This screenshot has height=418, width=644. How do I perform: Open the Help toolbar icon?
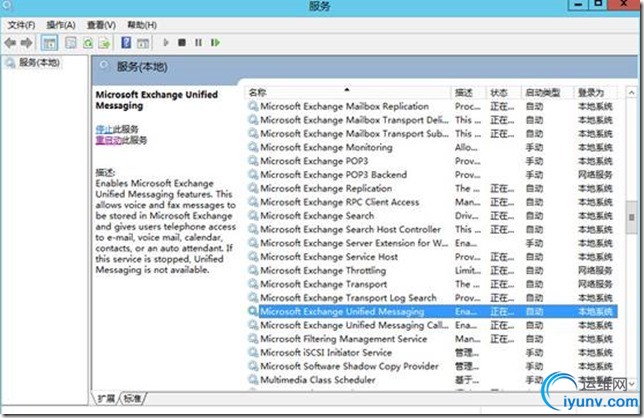(126, 43)
